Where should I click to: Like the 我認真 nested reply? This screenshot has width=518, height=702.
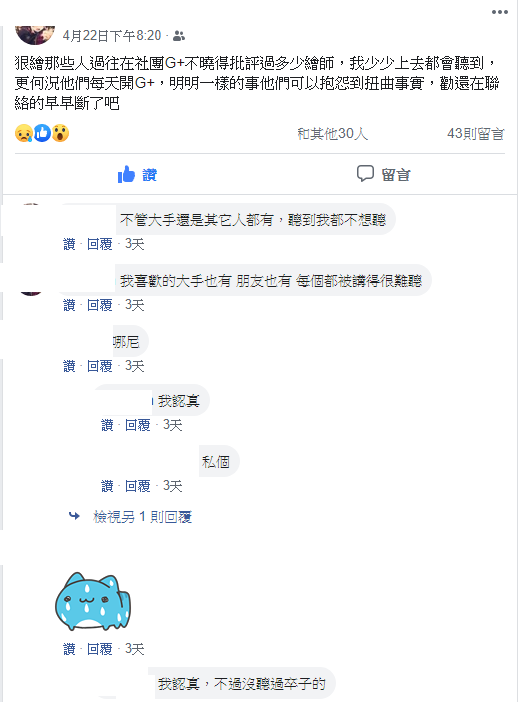(x=107, y=425)
